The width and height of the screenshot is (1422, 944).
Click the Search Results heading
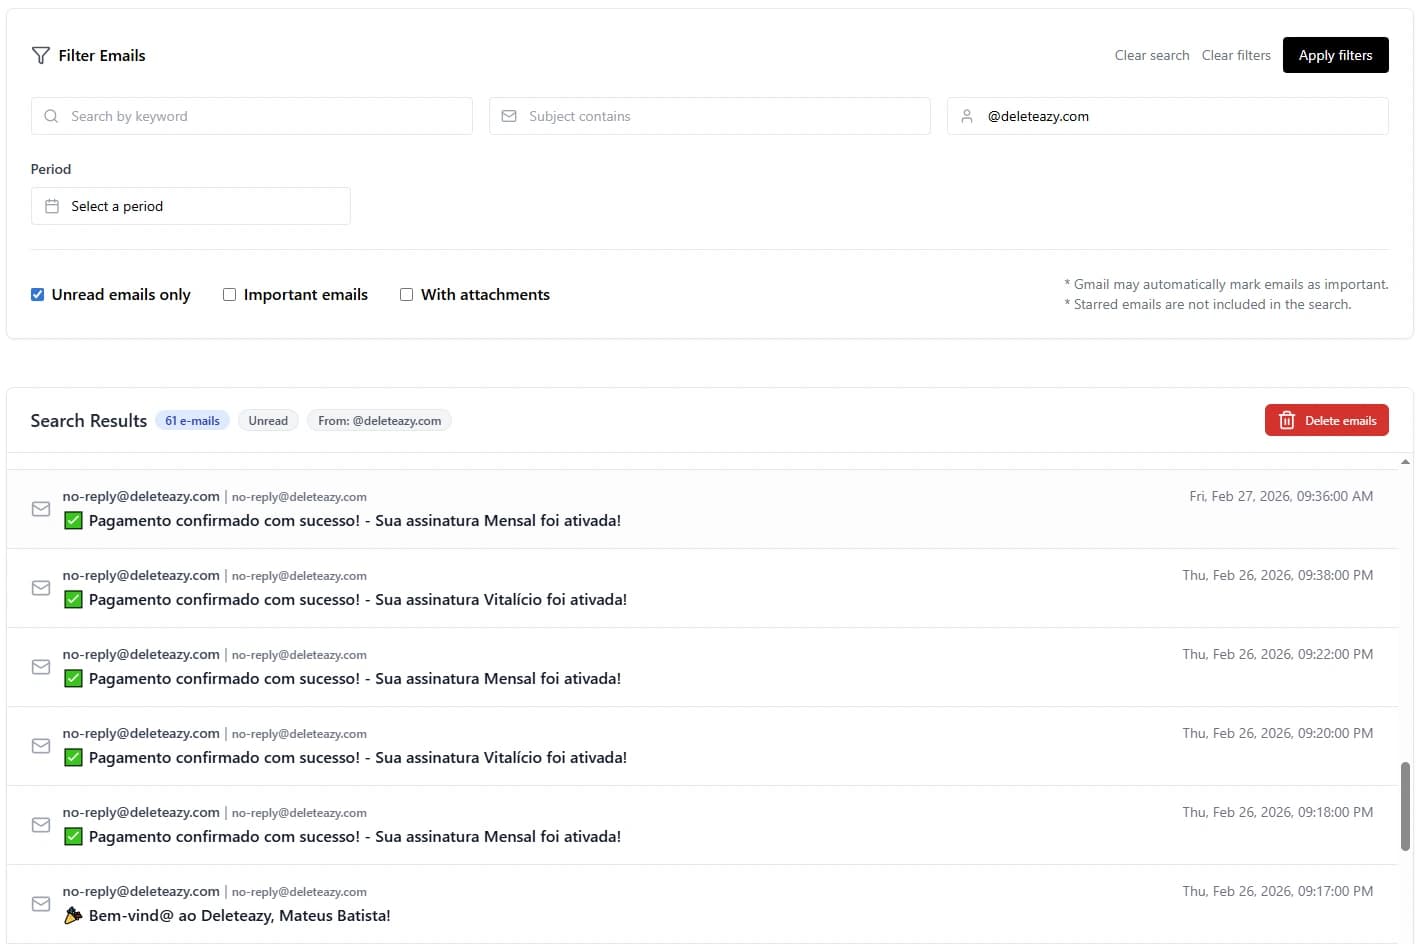(x=89, y=421)
